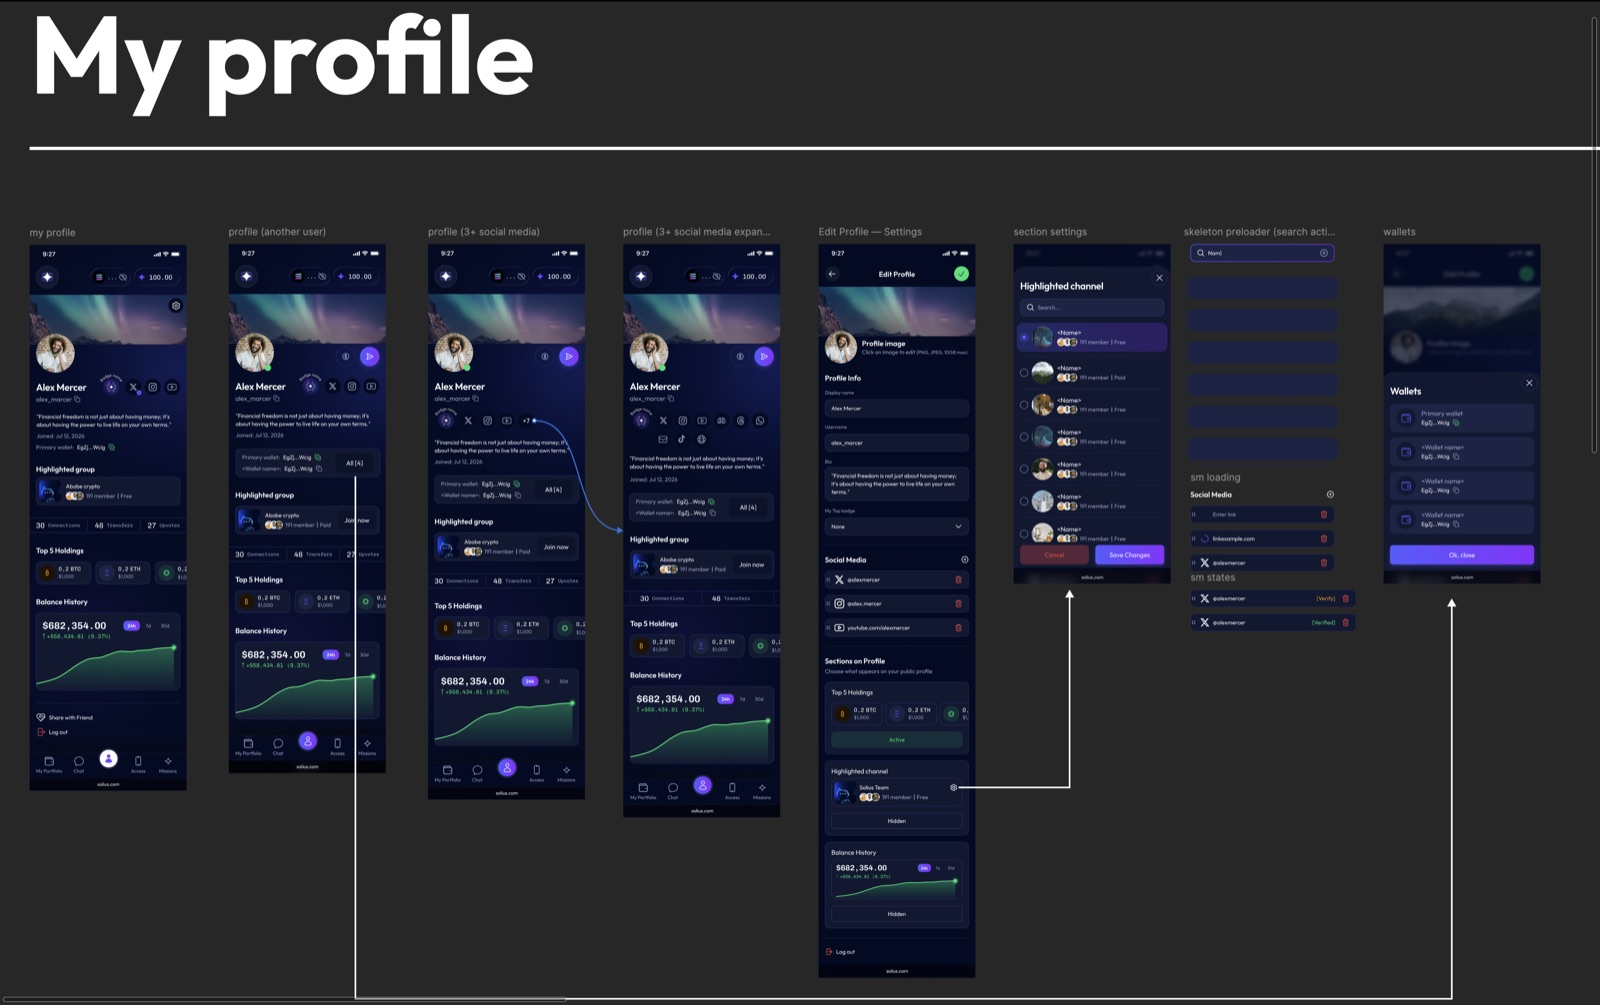Click Search field in Highlighted channel modal
The width and height of the screenshot is (1600, 1005).
pyautogui.click(x=1092, y=307)
